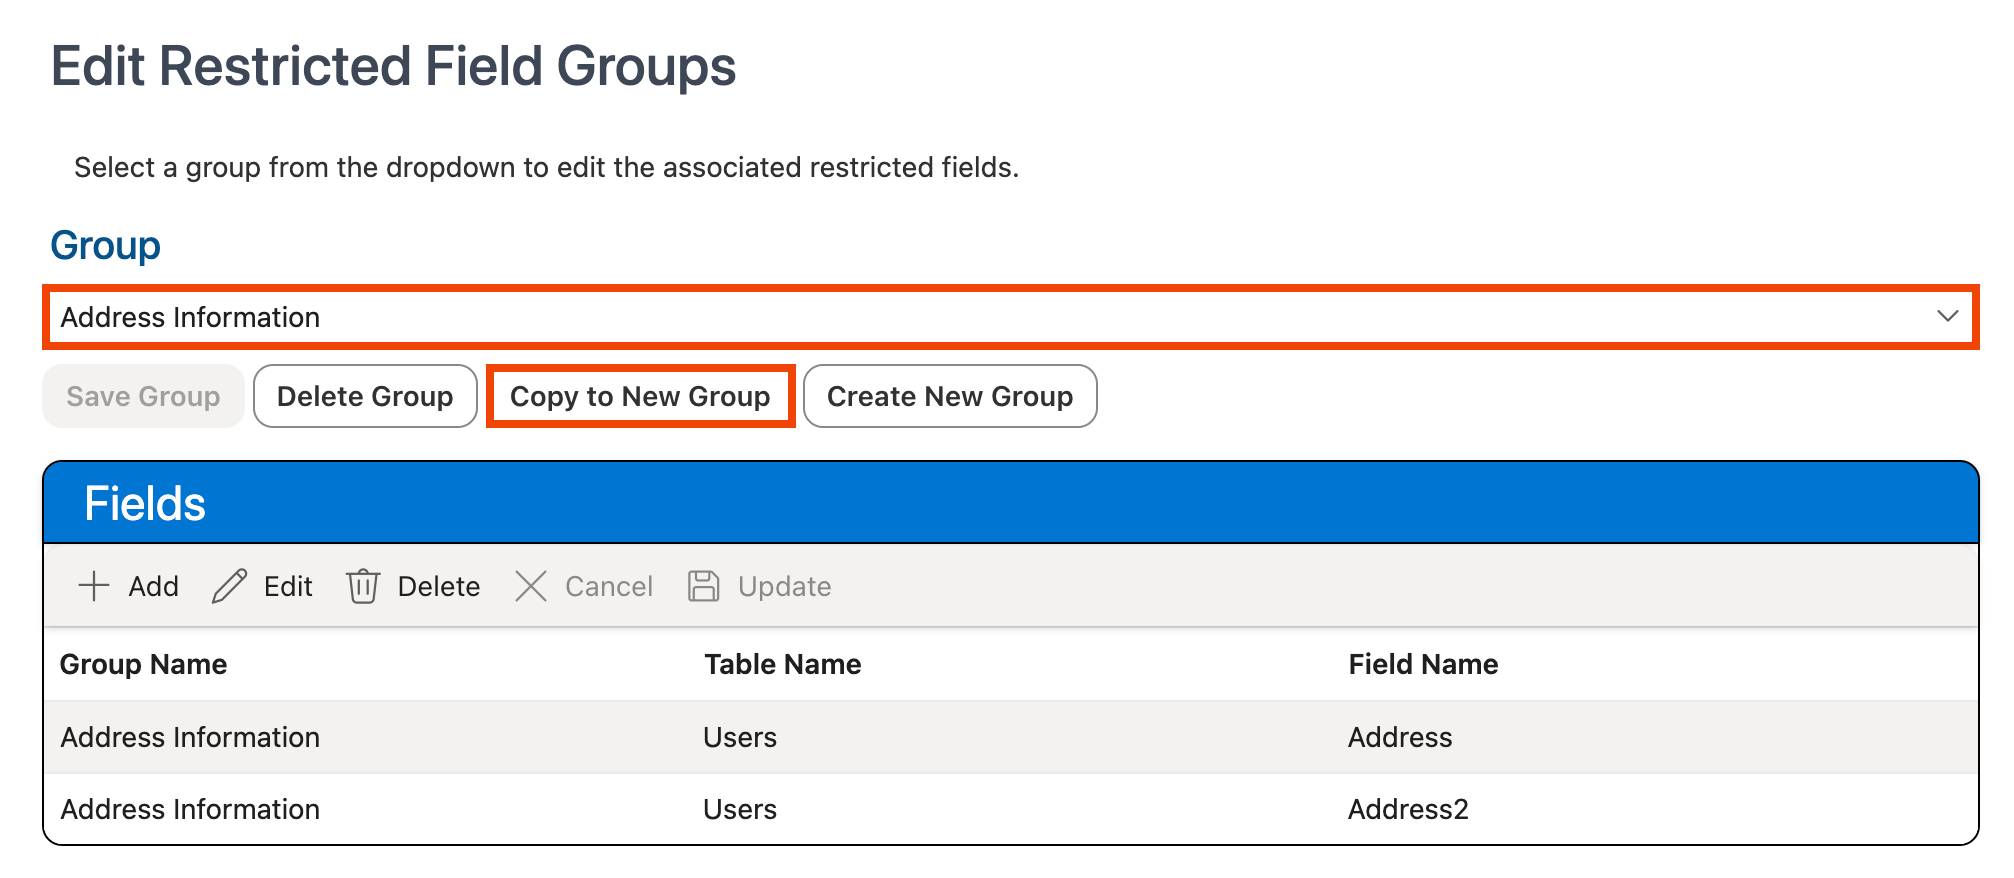Click the blue Group label above dropdown
Image resolution: width=2014 pixels, height=878 pixels.
click(105, 245)
